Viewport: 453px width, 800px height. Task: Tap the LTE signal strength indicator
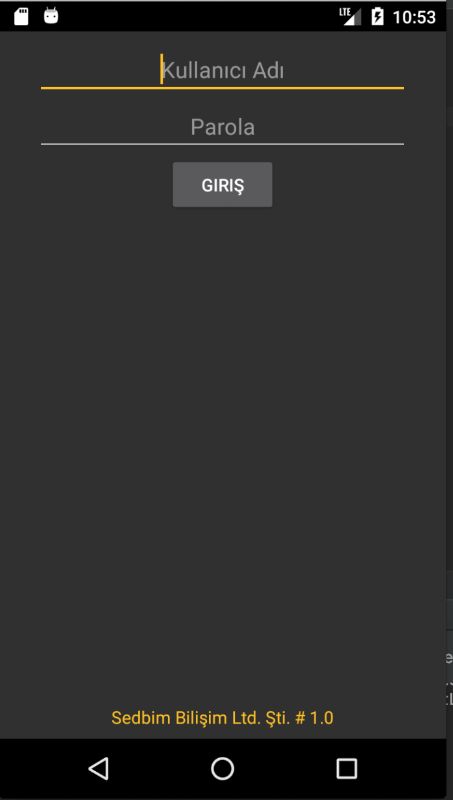(350, 16)
